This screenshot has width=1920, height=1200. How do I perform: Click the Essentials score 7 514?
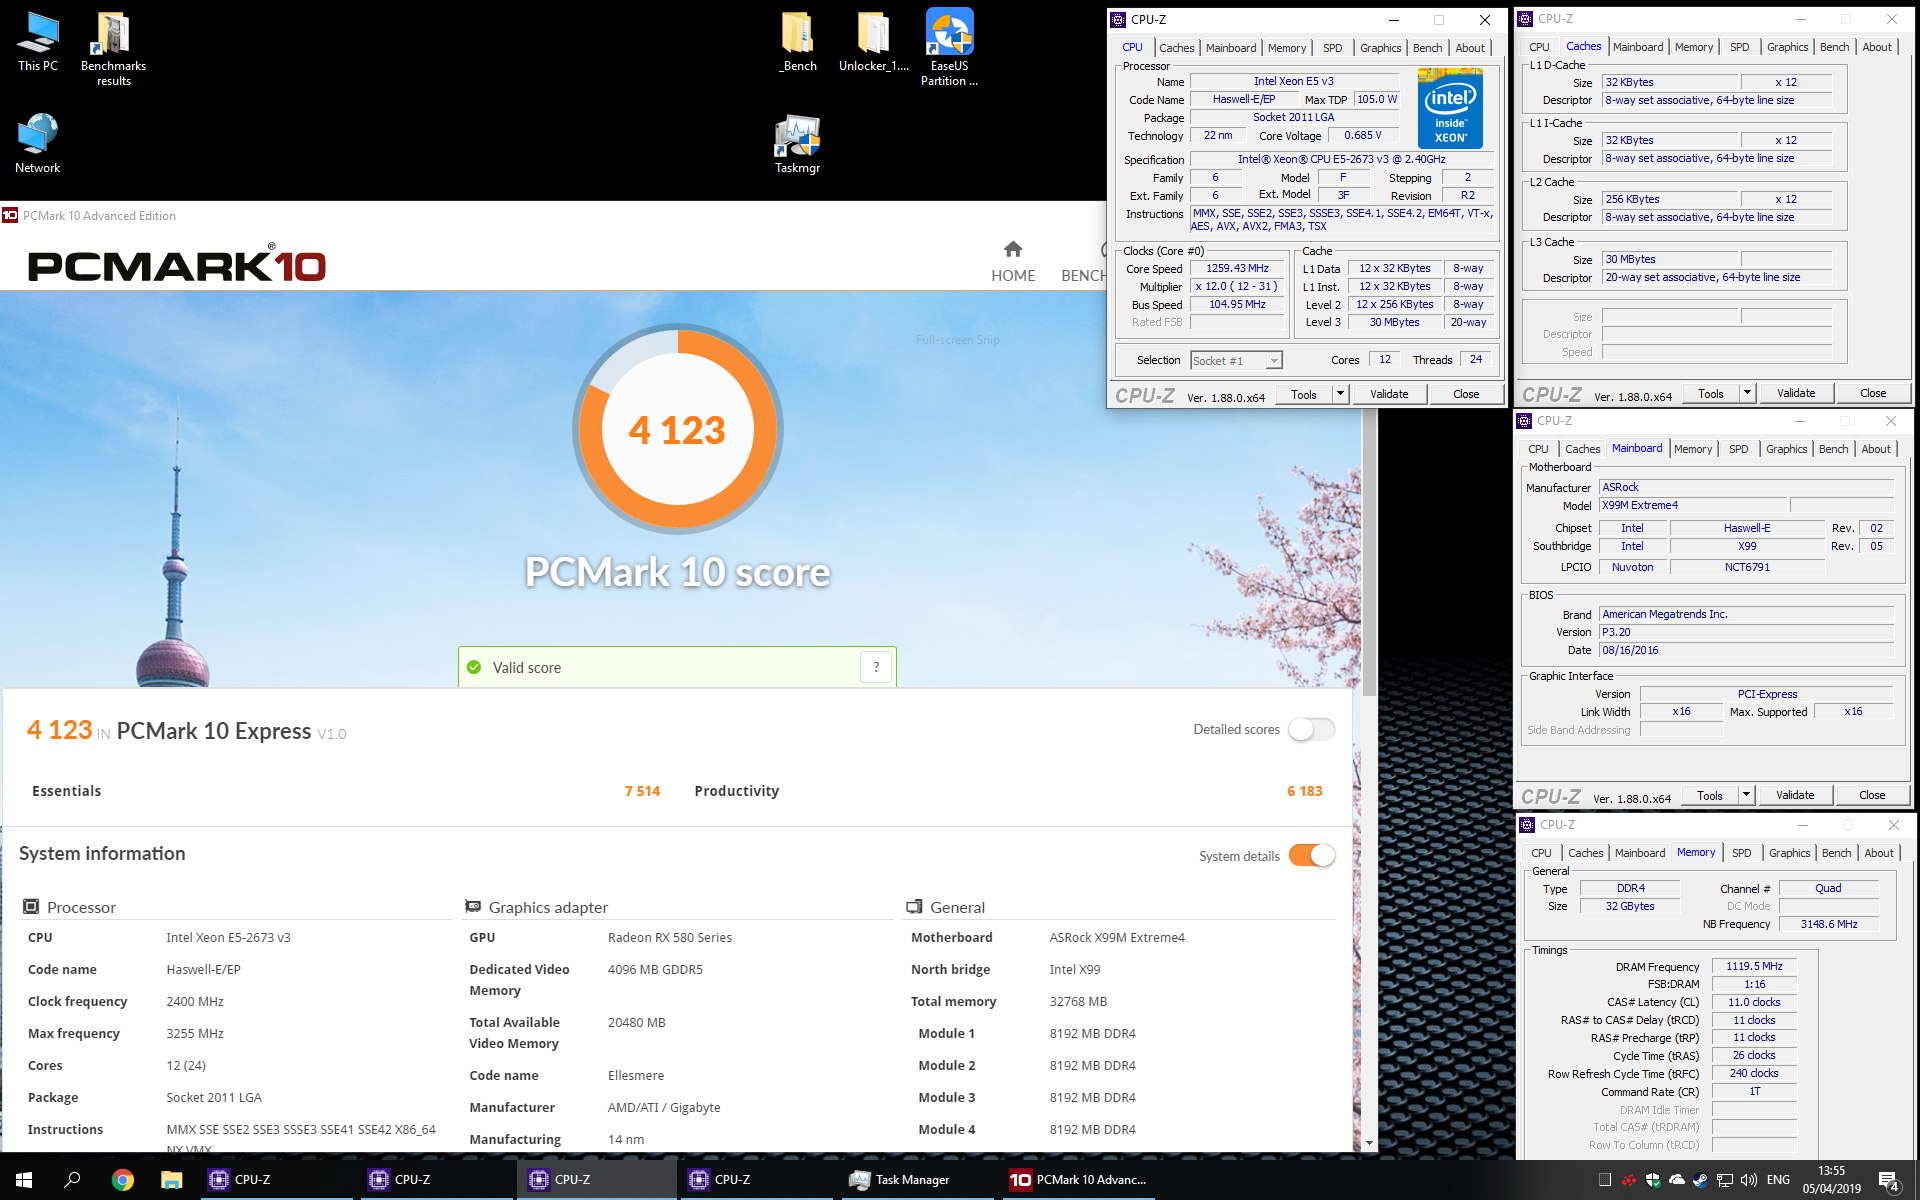(642, 791)
